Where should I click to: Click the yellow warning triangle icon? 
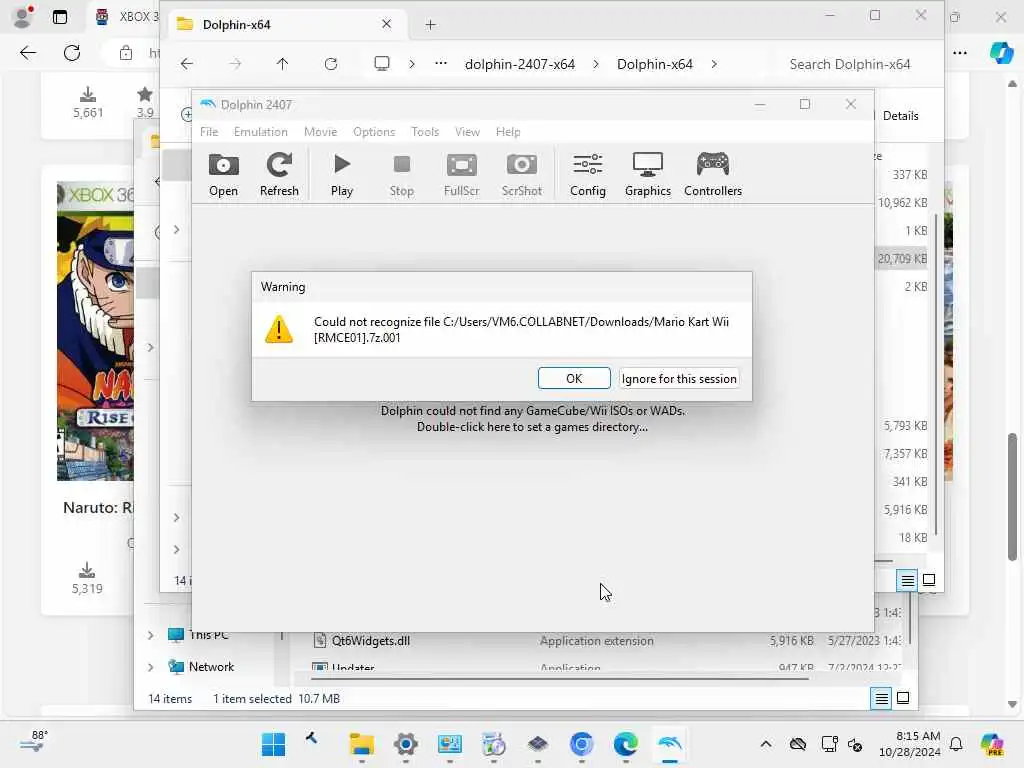point(279,329)
